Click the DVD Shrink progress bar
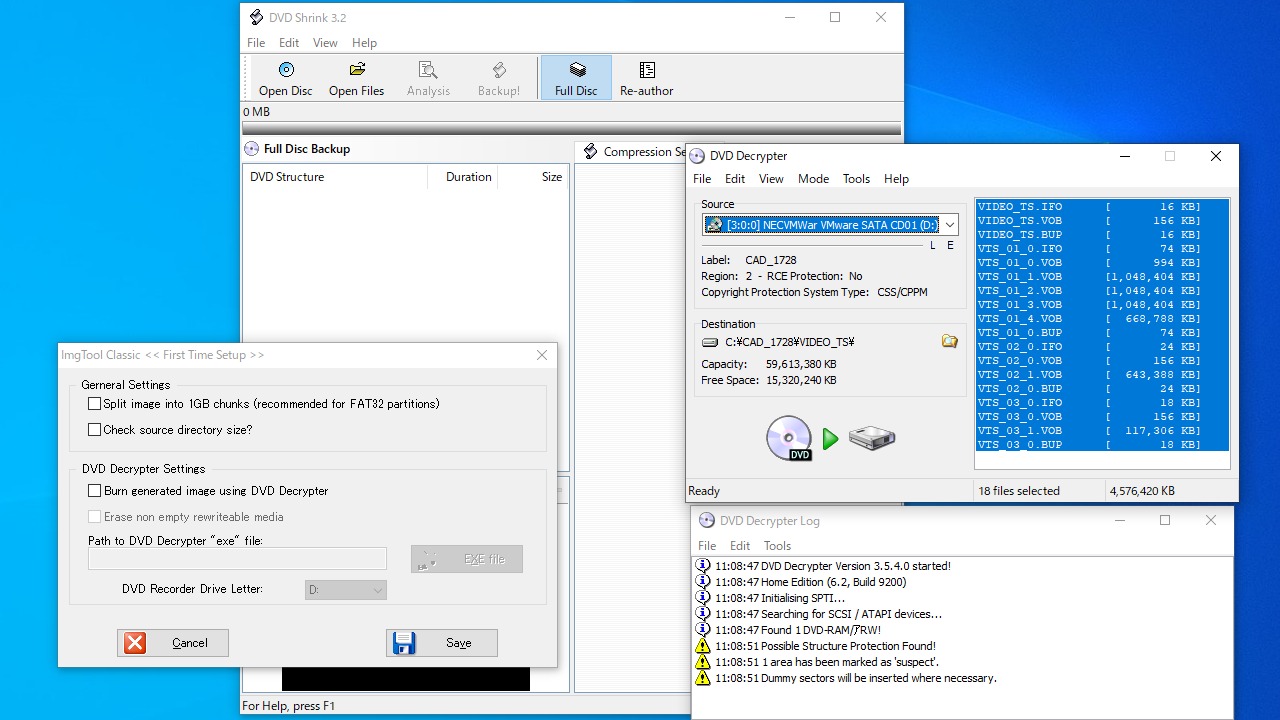The image size is (1280, 720). (x=571, y=129)
